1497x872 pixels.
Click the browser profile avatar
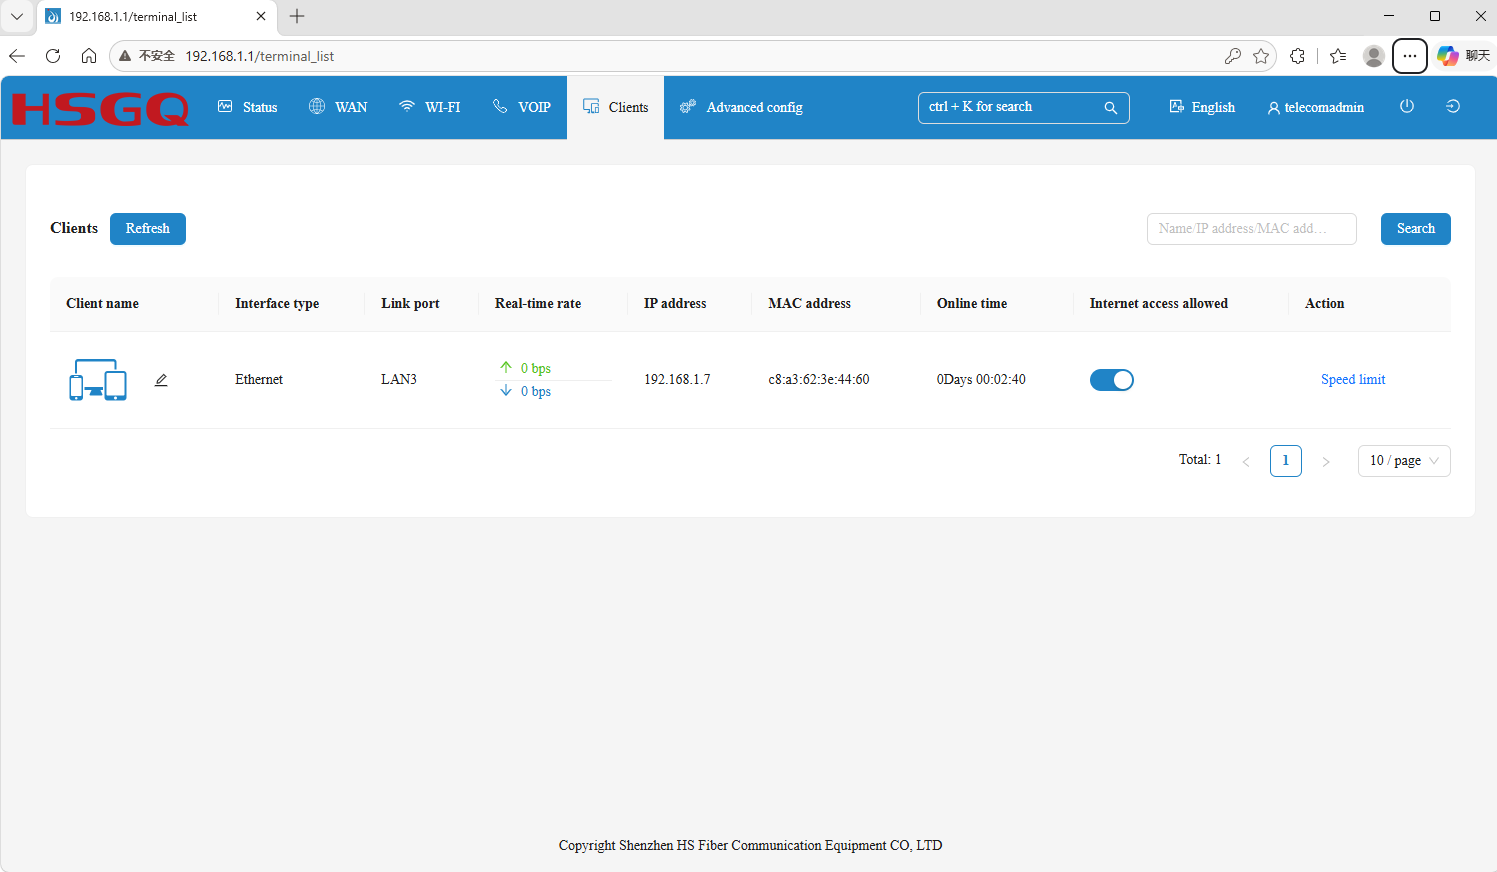pyautogui.click(x=1374, y=56)
